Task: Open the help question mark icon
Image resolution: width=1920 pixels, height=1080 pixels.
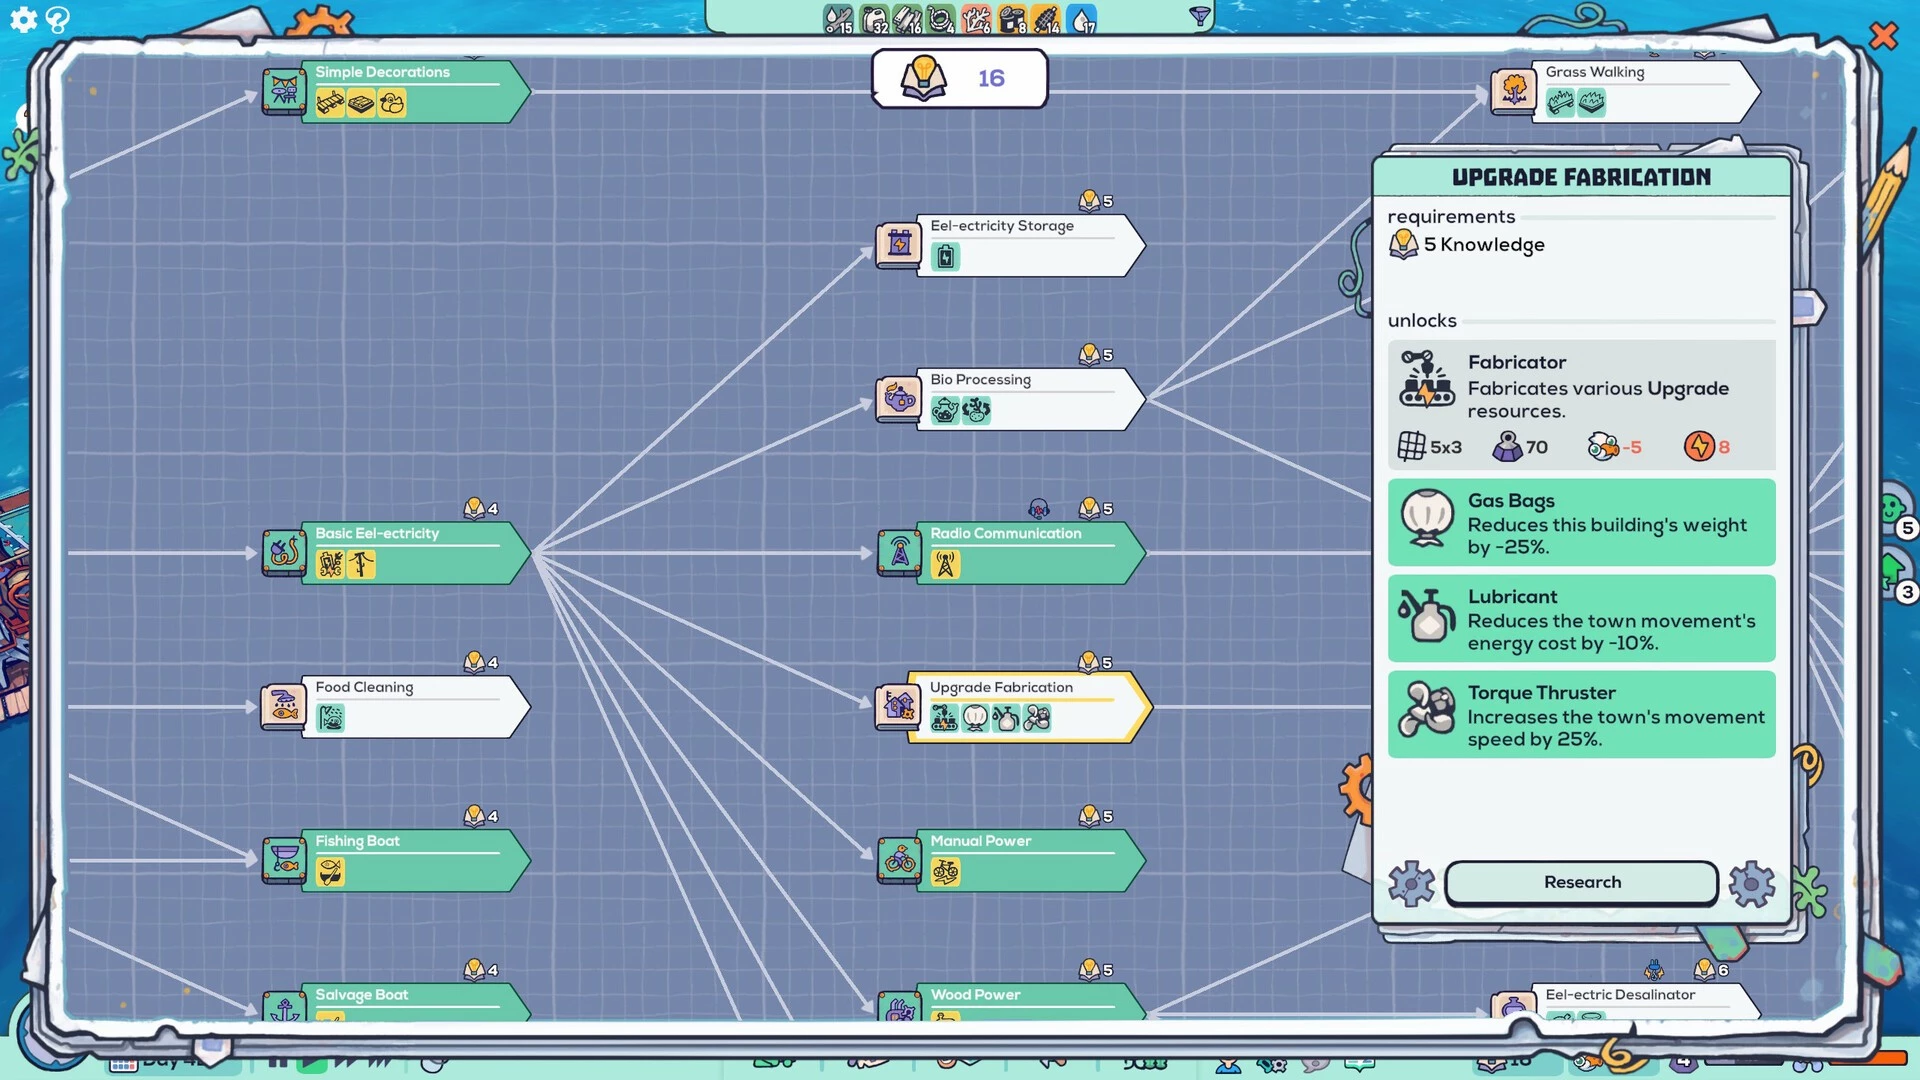Action: coord(57,19)
